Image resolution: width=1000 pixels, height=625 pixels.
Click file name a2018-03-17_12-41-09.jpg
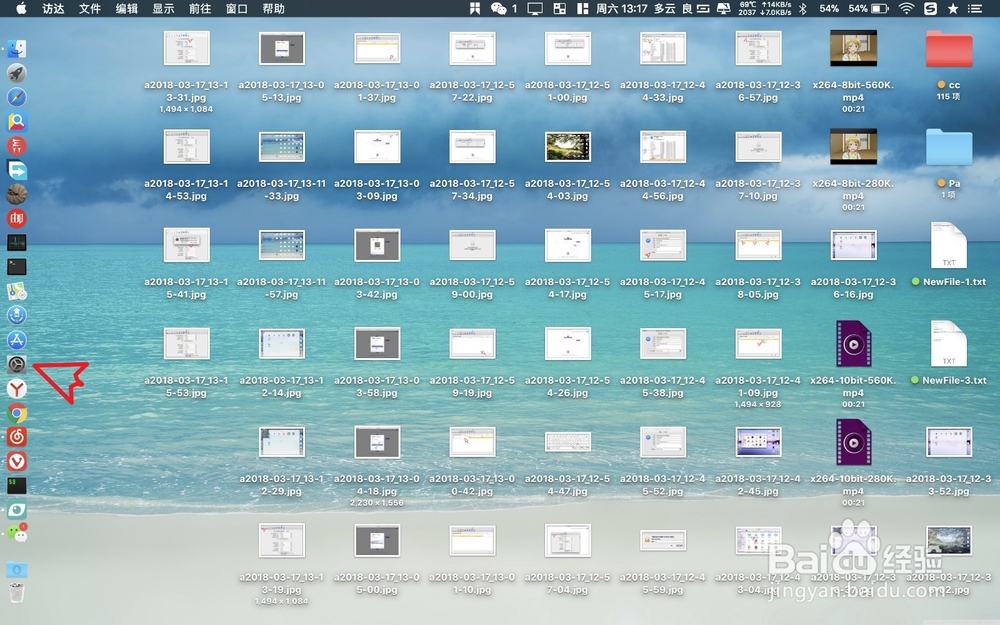[758, 386]
